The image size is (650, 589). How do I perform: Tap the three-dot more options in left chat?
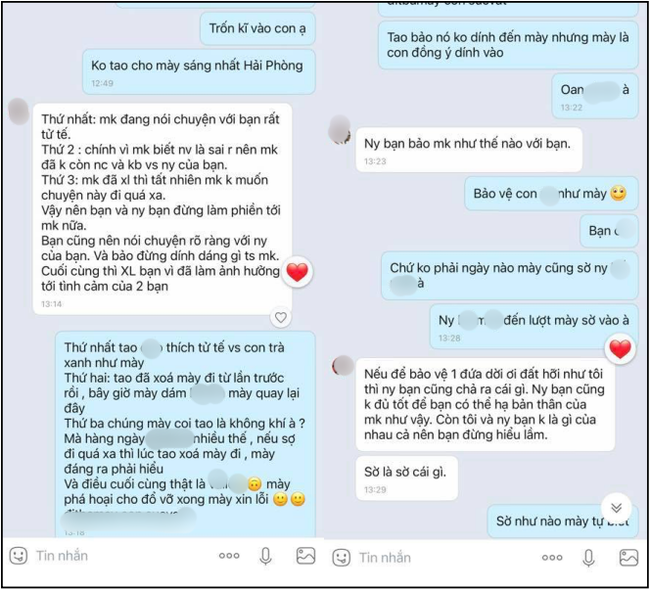(x=229, y=556)
